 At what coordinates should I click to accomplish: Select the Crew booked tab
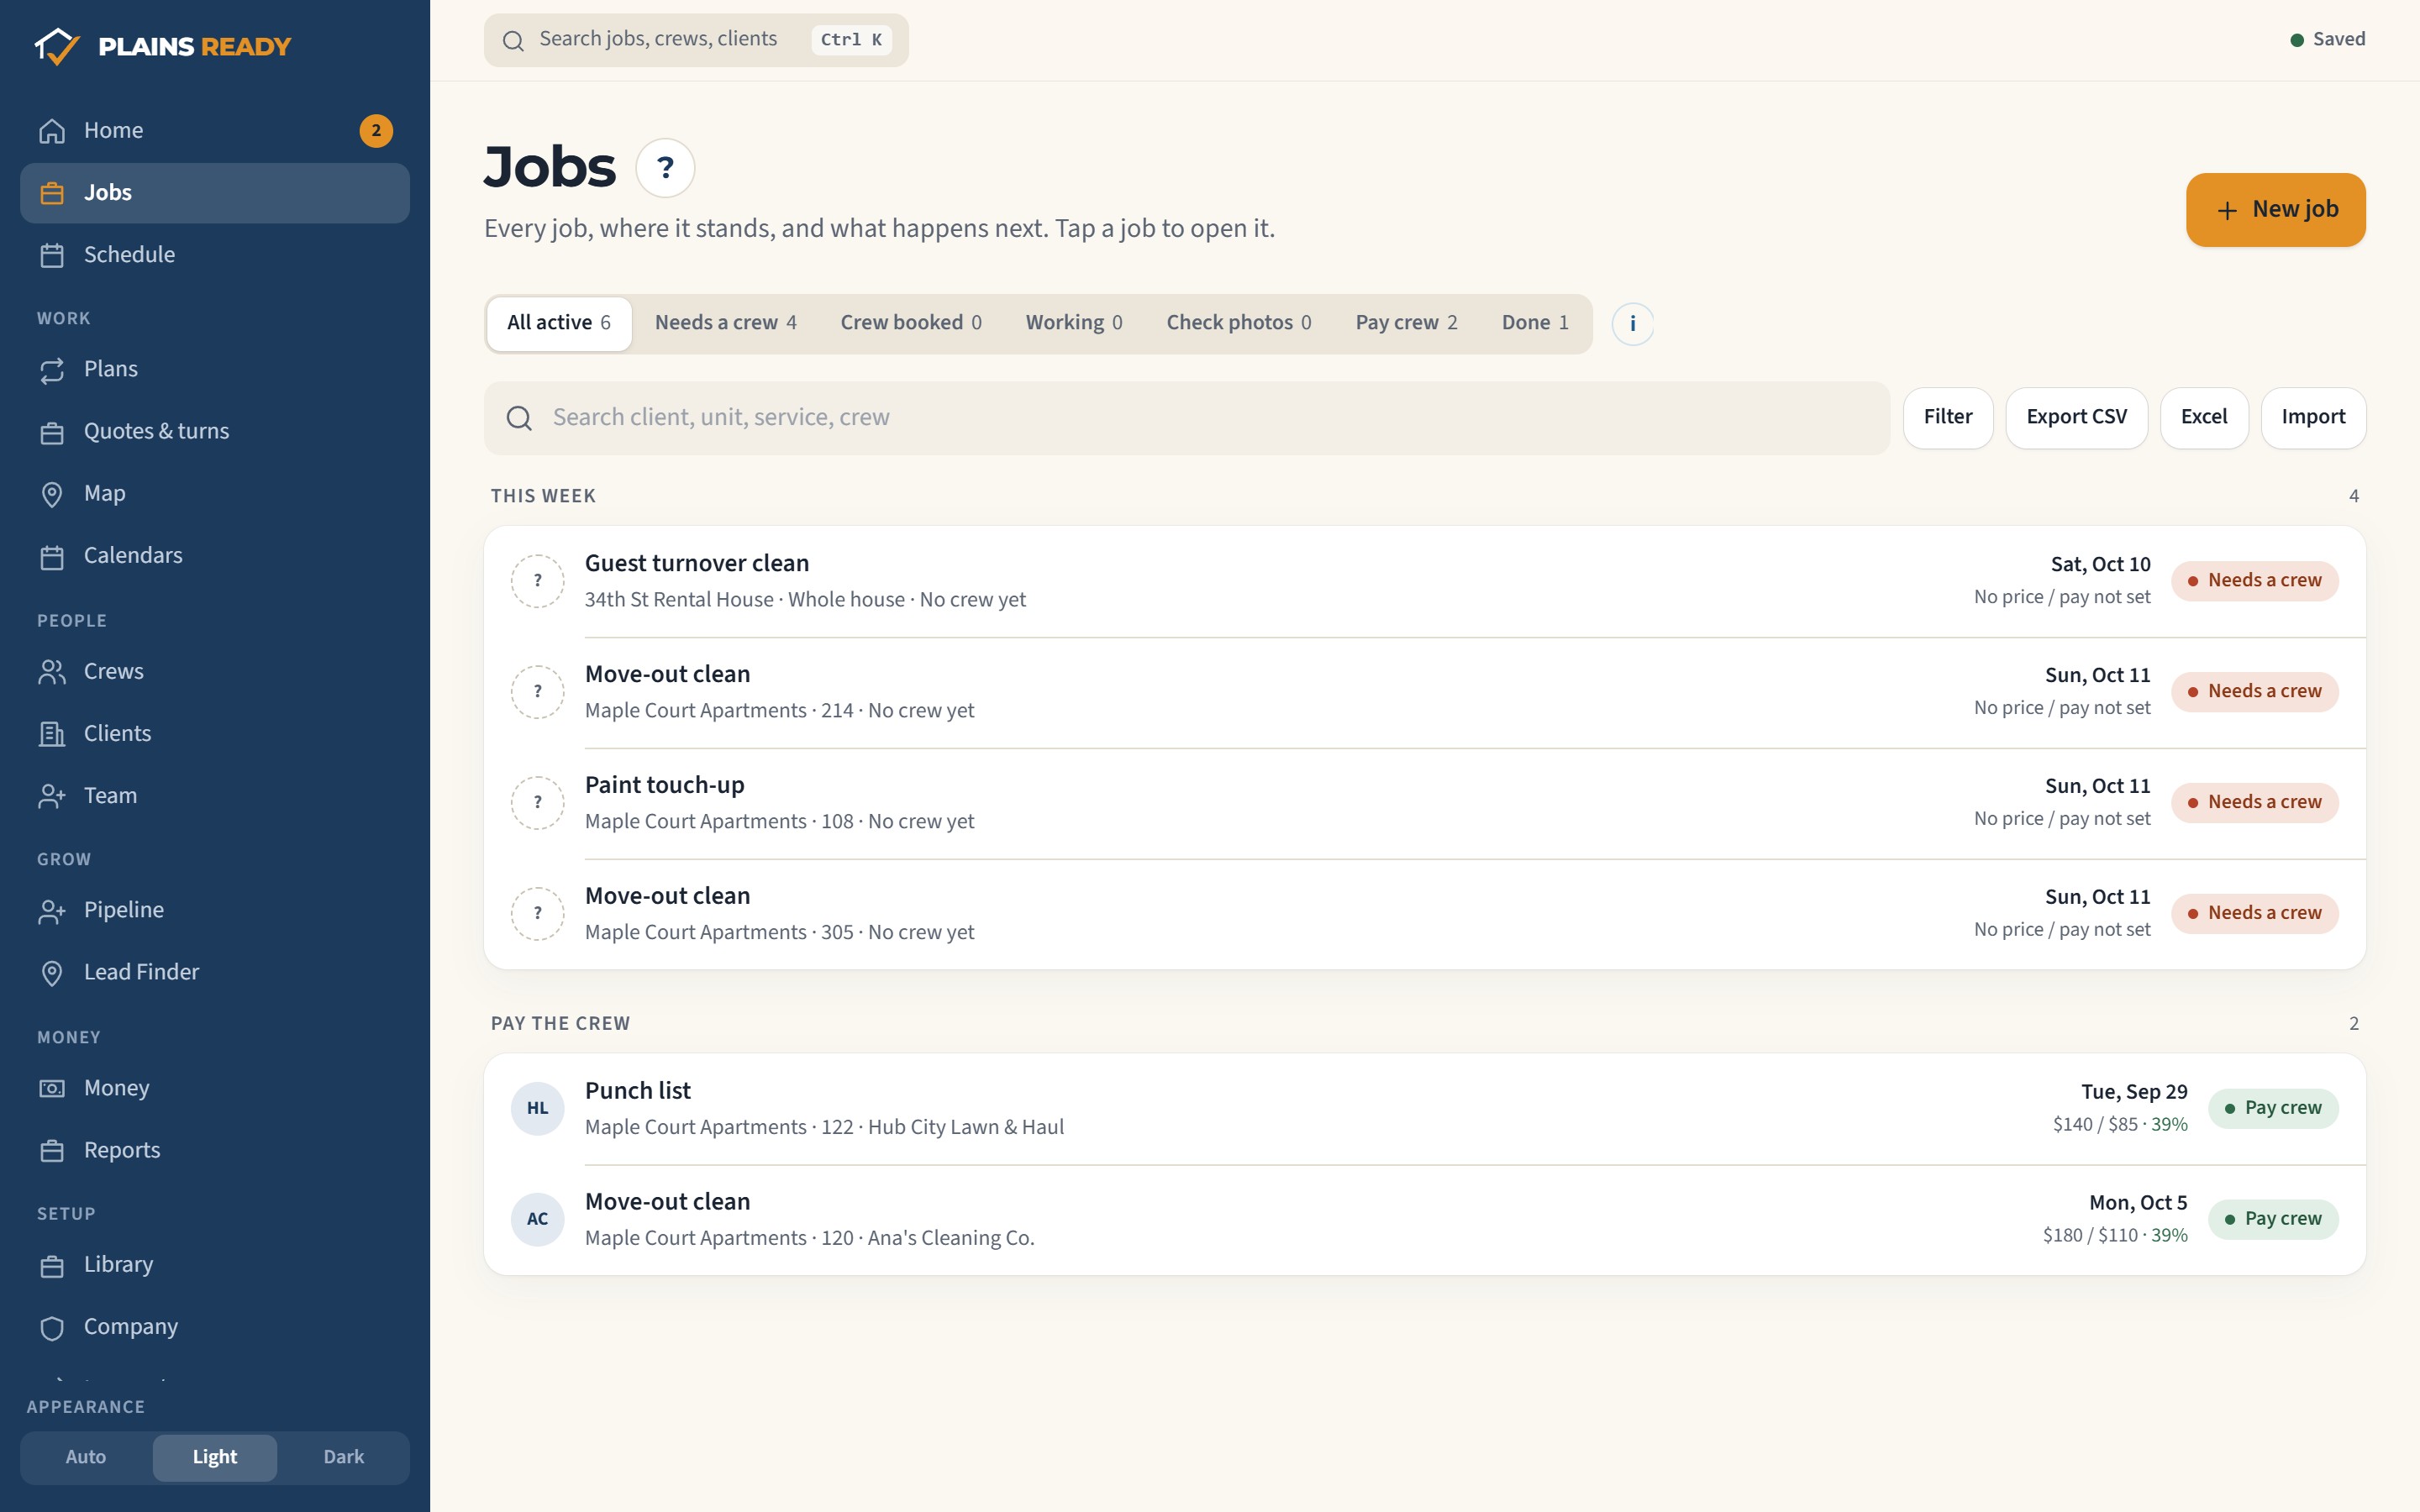911,323
